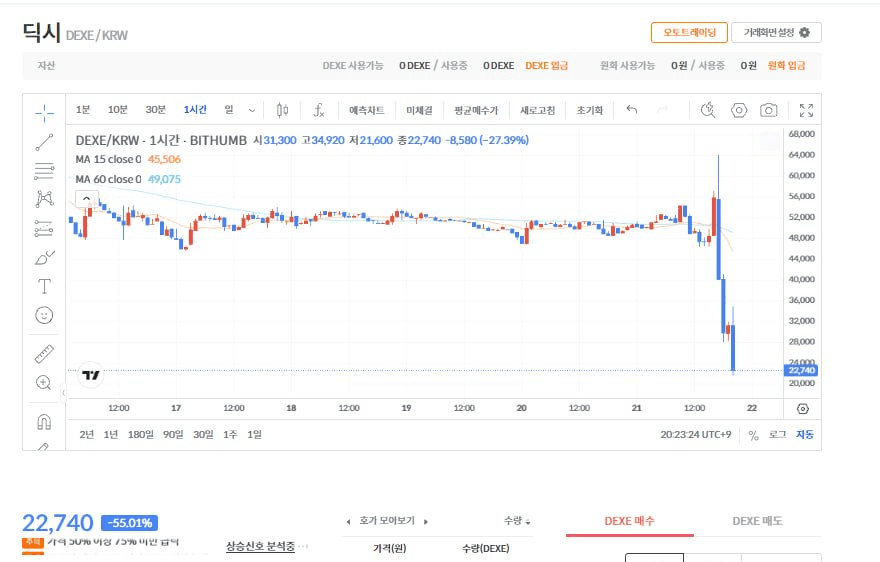
Task: Select the 일 daily interval
Action: pos(229,109)
